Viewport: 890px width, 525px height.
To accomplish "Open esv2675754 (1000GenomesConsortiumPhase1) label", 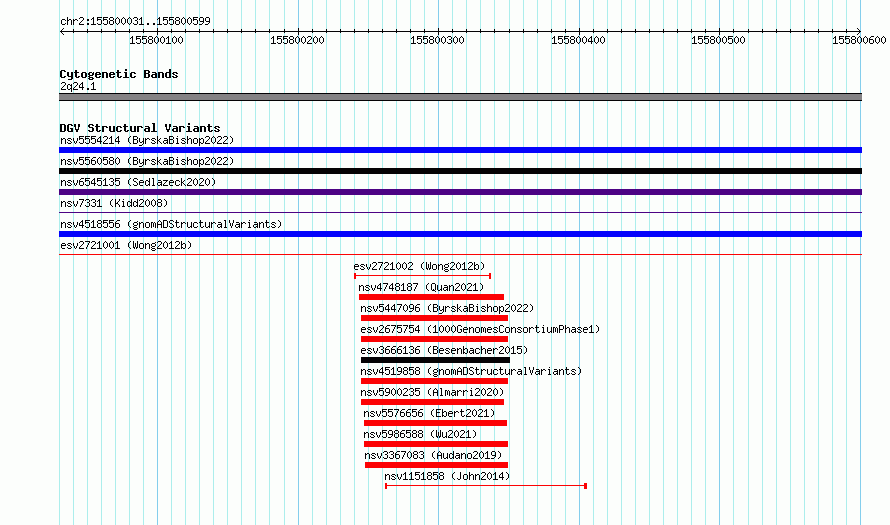I will pyautogui.click(x=480, y=329).
